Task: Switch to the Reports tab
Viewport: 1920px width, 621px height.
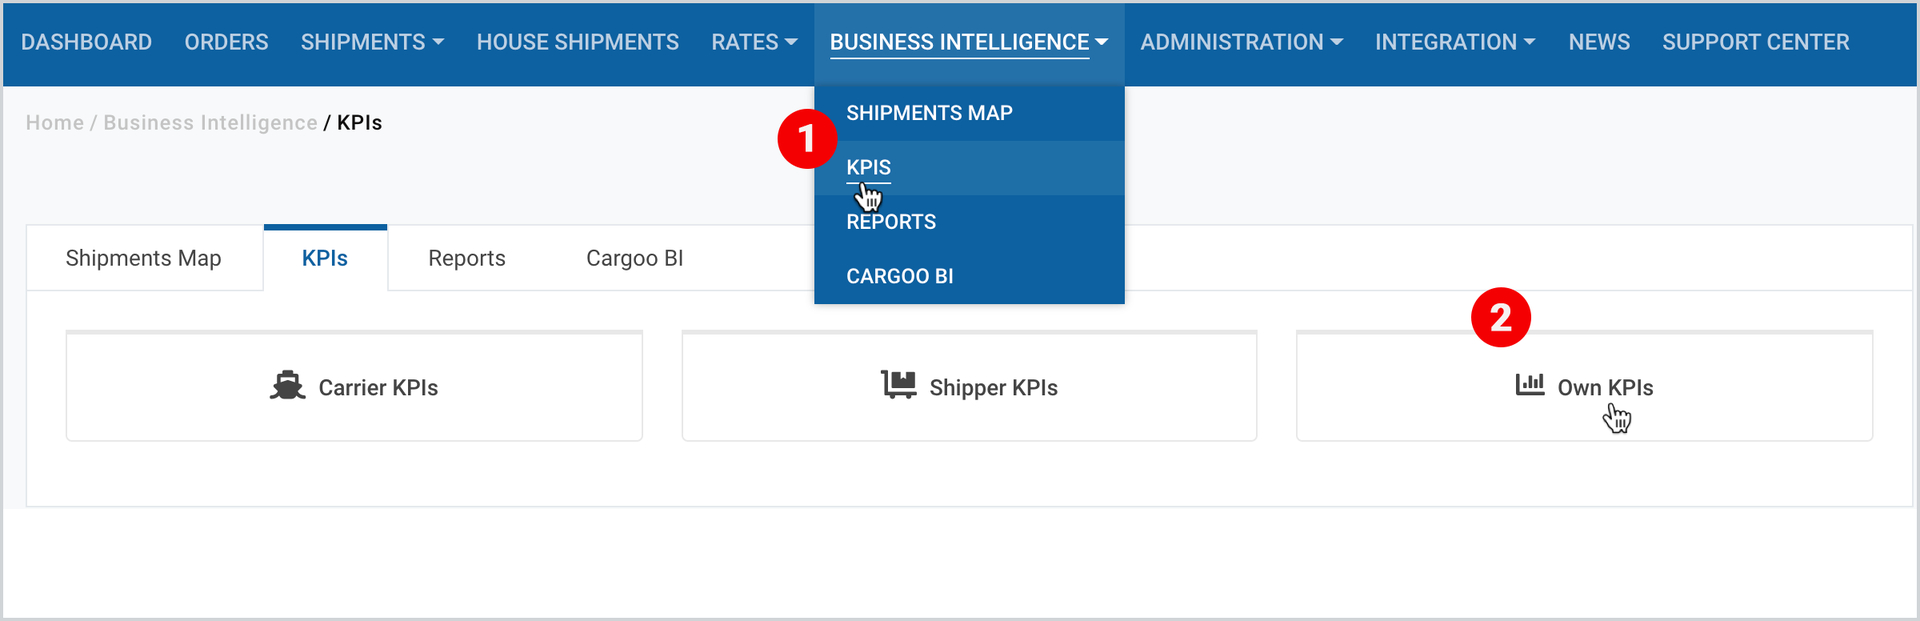Action: [467, 258]
